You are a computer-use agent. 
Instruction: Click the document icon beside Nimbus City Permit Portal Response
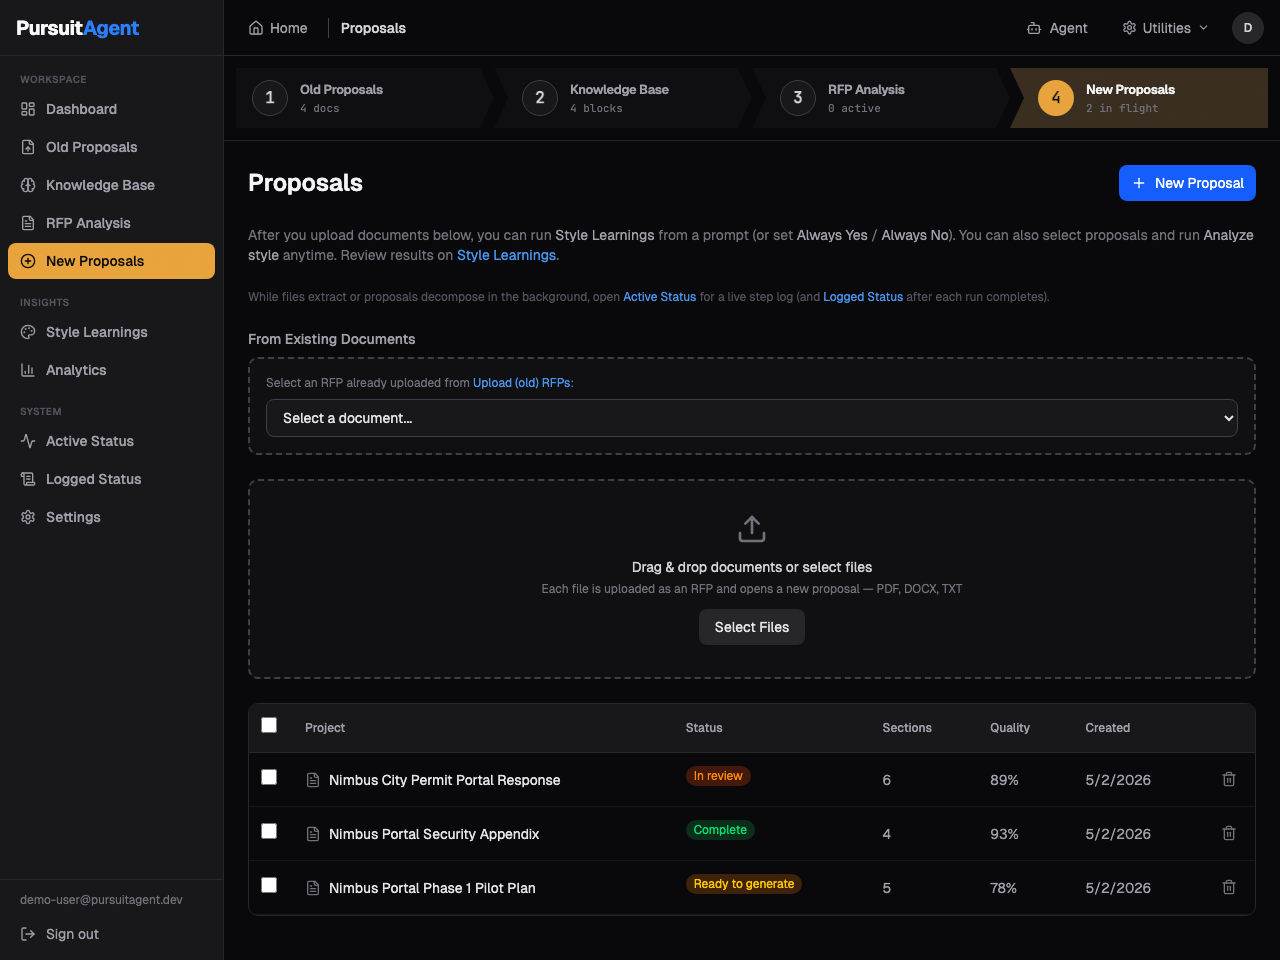point(313,780)
